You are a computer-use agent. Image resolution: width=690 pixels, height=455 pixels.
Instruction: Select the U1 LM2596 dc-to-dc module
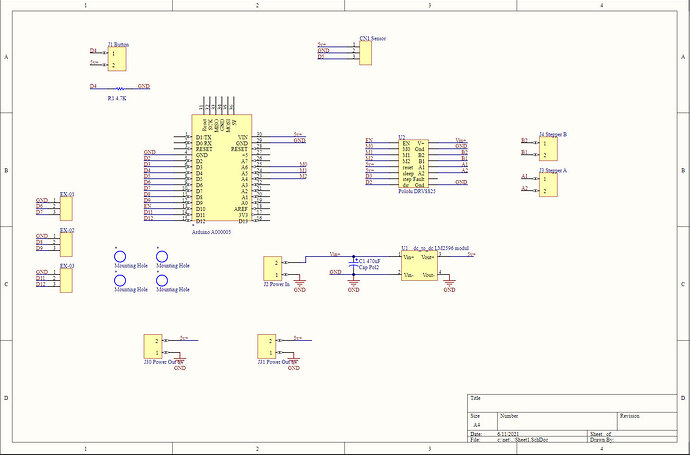(419, 266)
